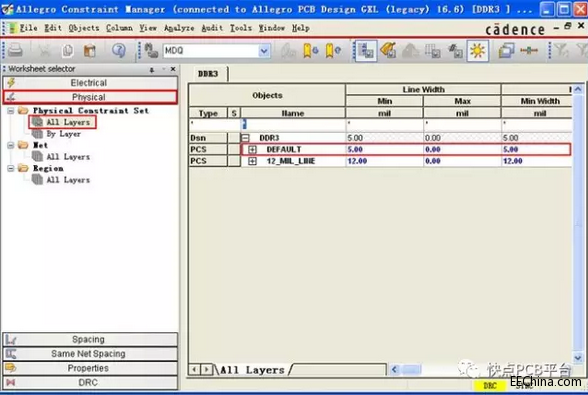
Task: Click the Copy toolbar icon
Action: (68, 51)
